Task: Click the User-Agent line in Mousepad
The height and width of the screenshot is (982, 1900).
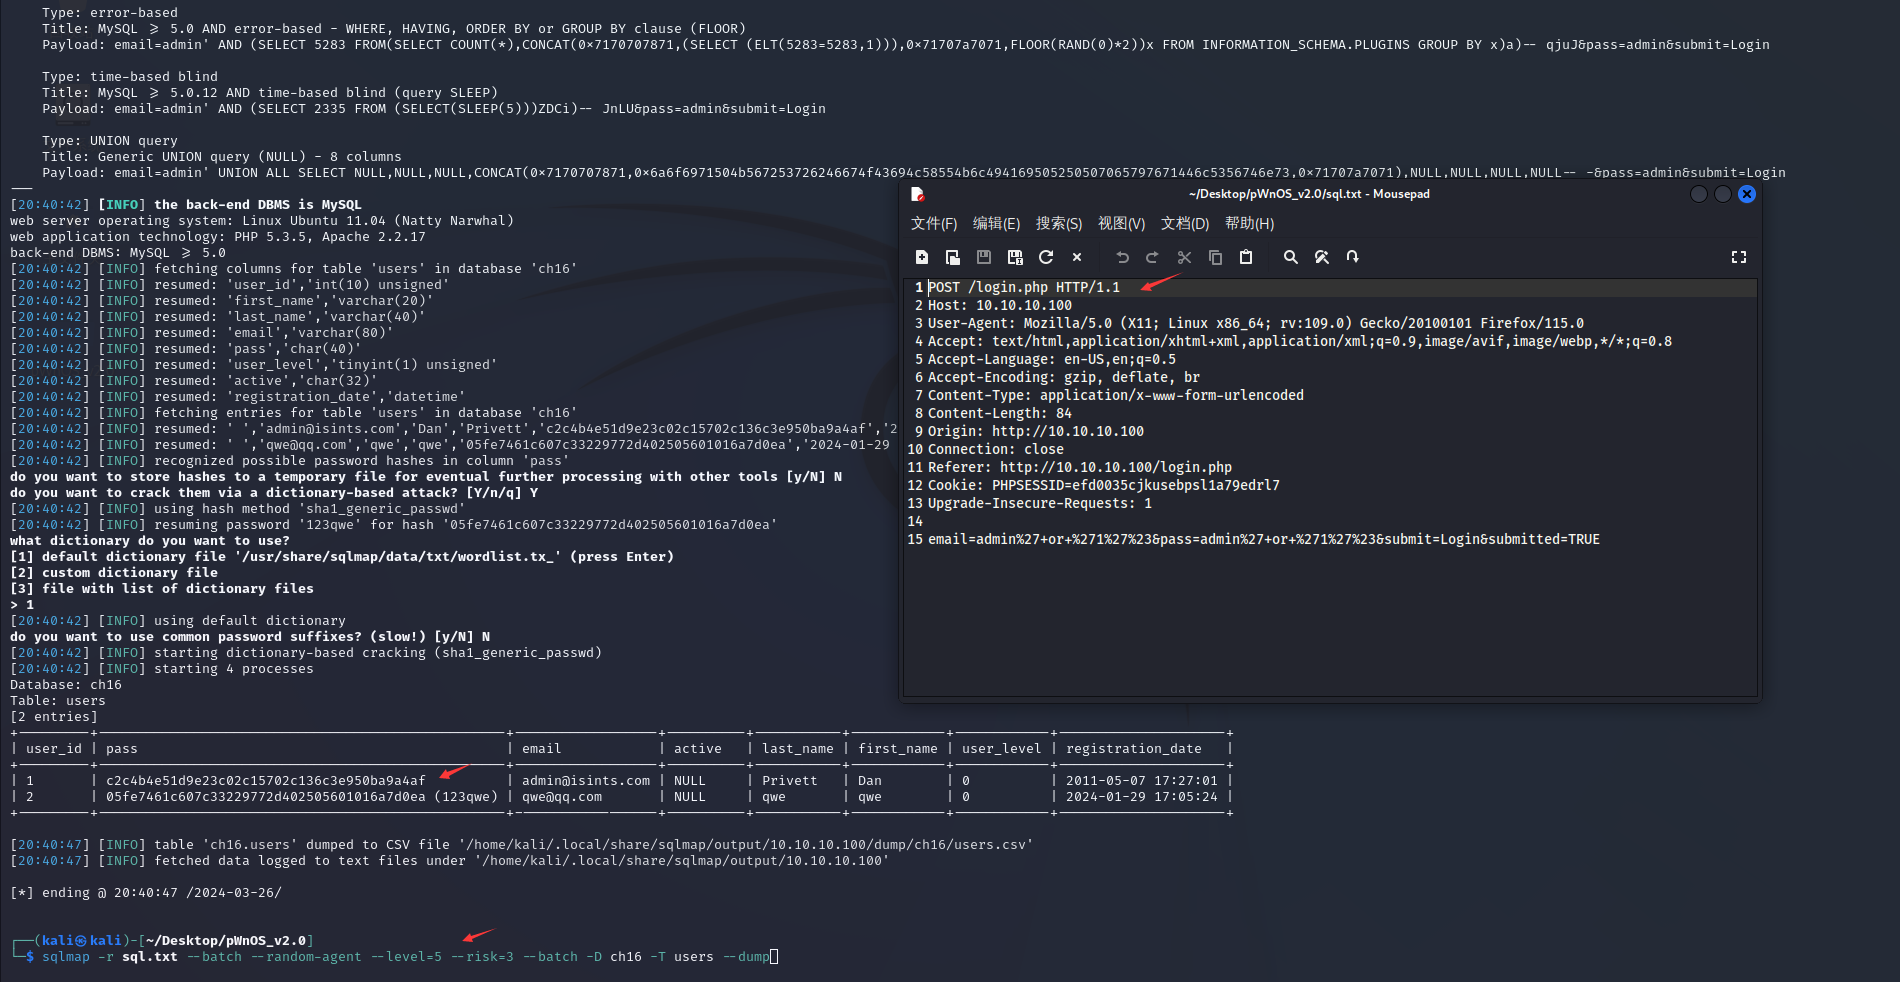Action: coord(1256,323)
